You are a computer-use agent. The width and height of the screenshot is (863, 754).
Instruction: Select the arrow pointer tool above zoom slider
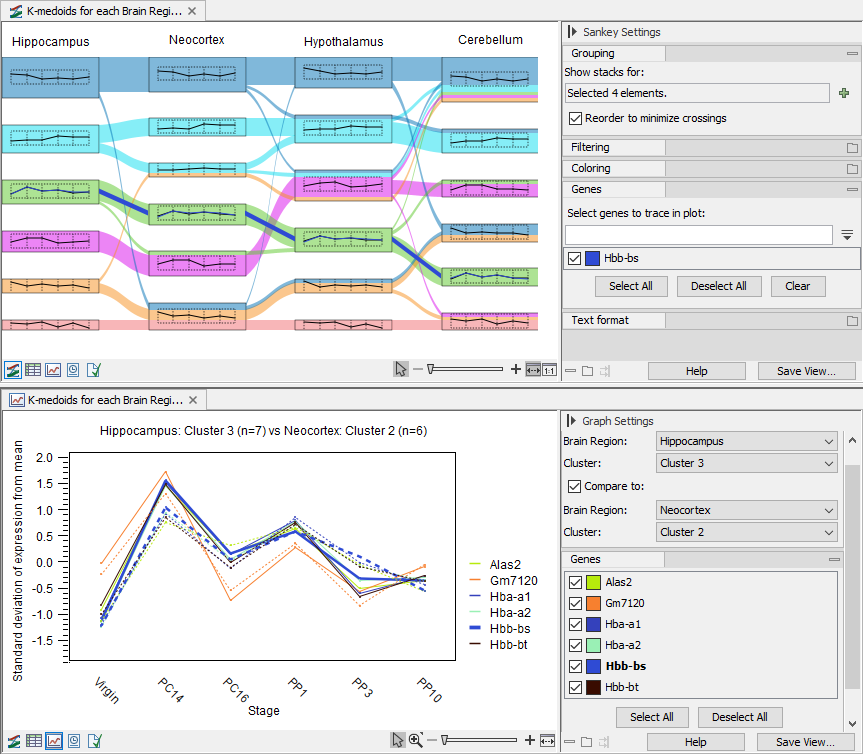pyautogui.click(x=401, y=369)
